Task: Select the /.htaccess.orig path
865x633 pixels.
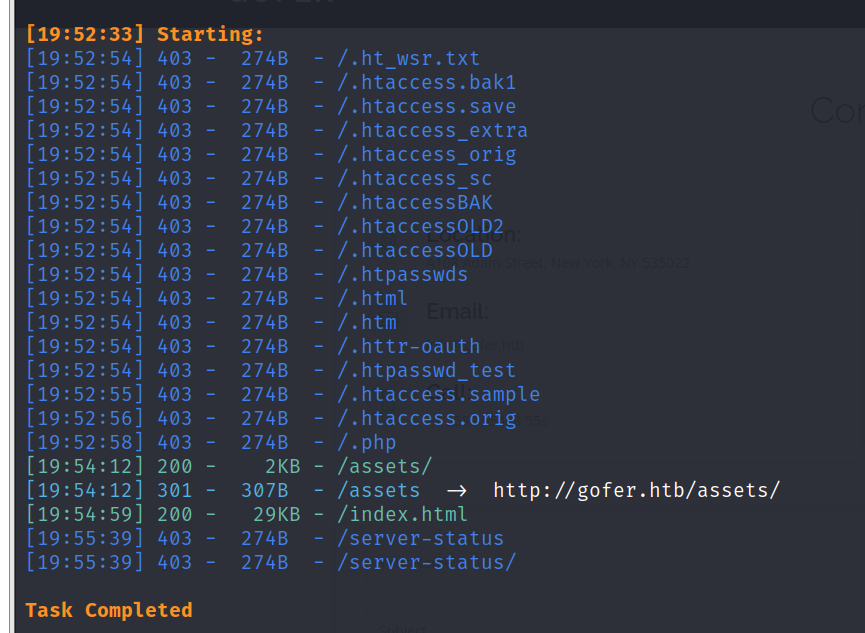Action: point(426,419)
